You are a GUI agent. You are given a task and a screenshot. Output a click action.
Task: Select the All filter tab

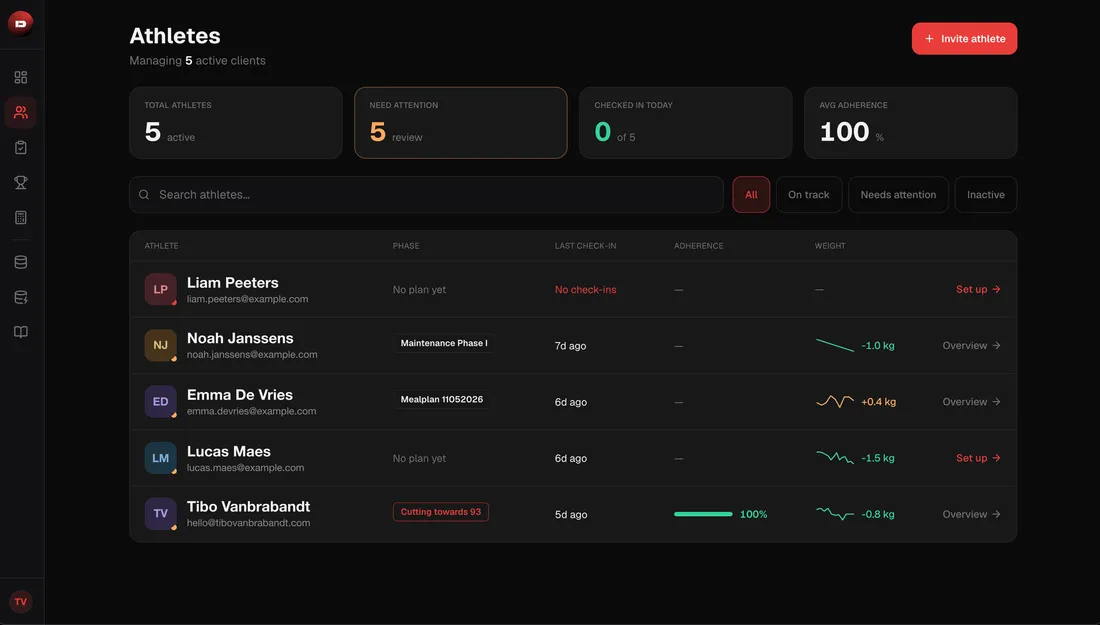[x=751, y=194]
